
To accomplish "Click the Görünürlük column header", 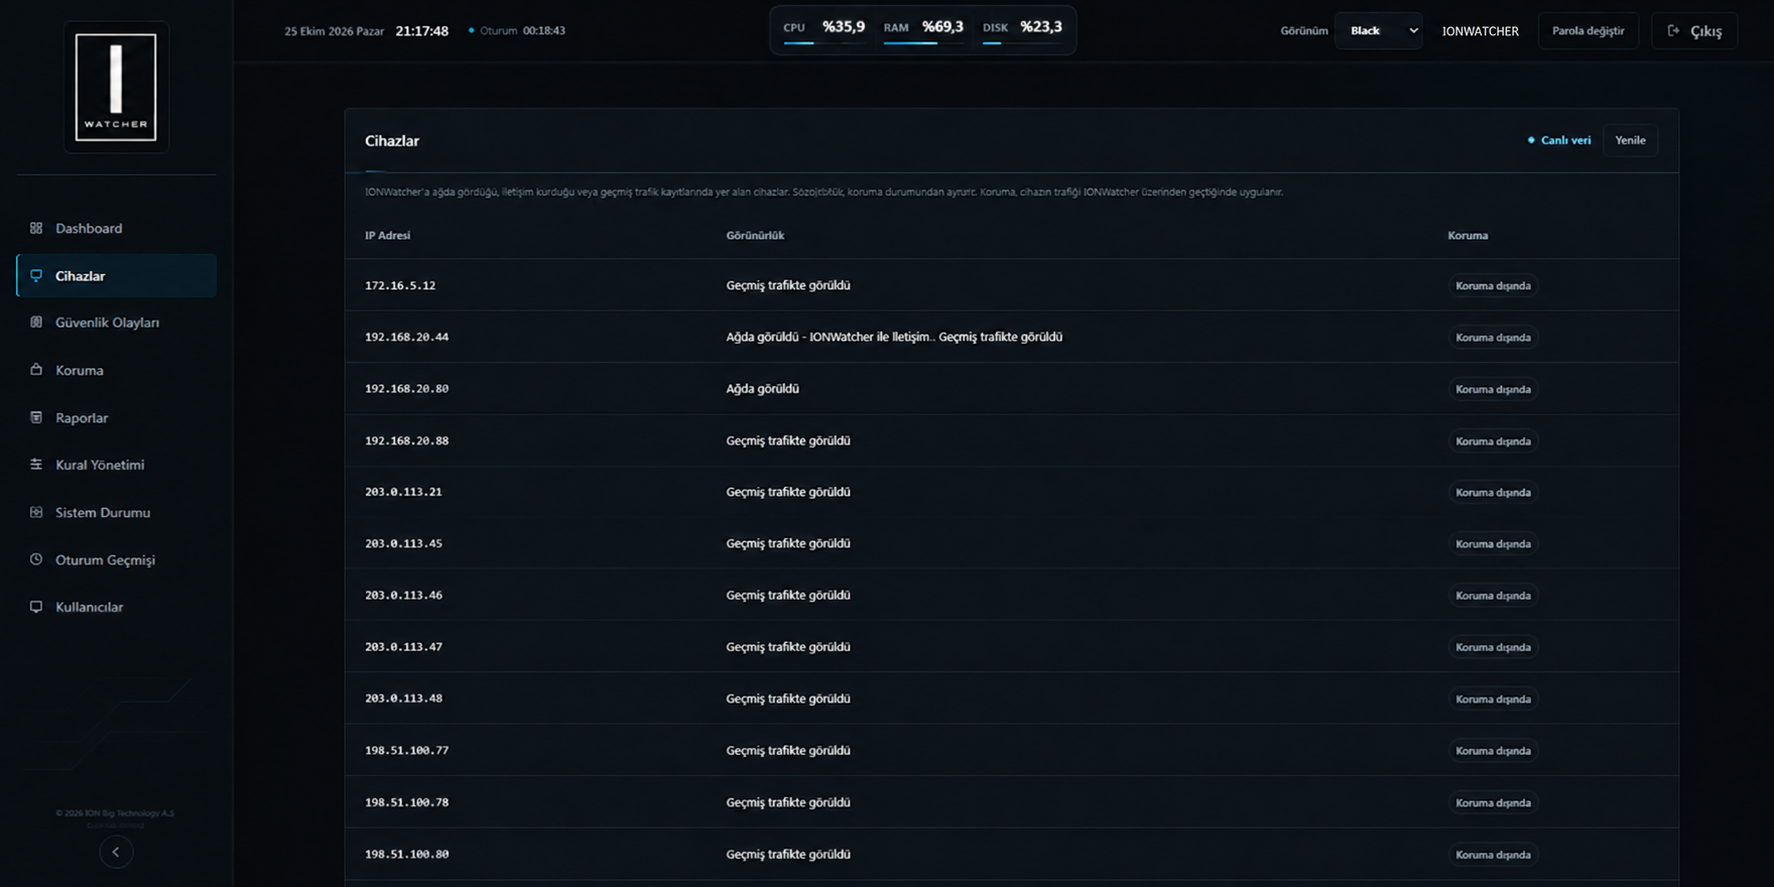I will pos(755,235).
